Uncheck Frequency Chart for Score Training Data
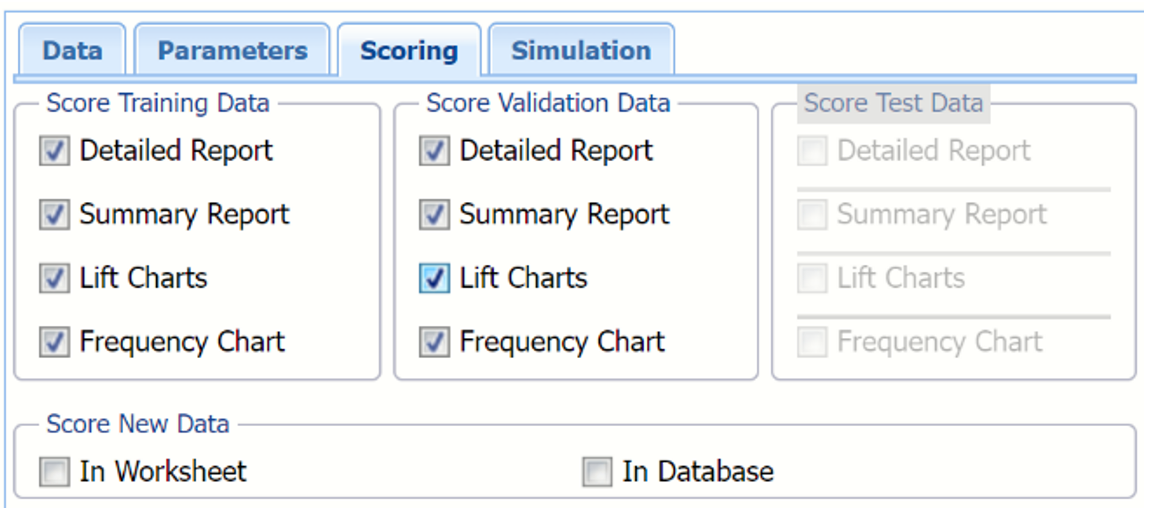The image size is (1152, 508). (54, 342)
